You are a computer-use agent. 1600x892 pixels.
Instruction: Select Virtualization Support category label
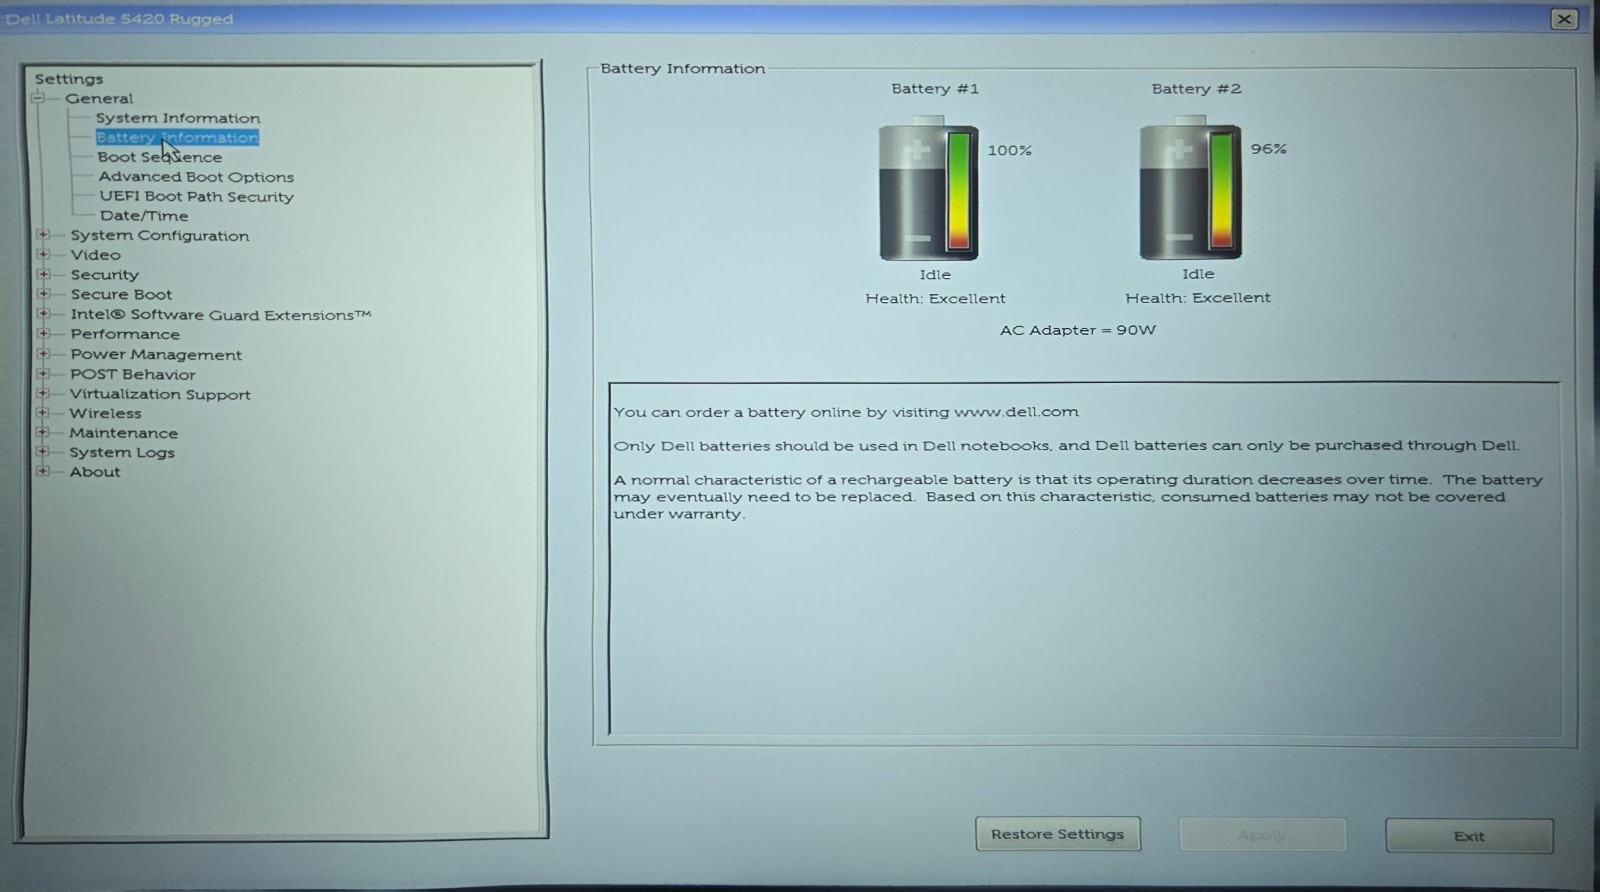point(160,394)
